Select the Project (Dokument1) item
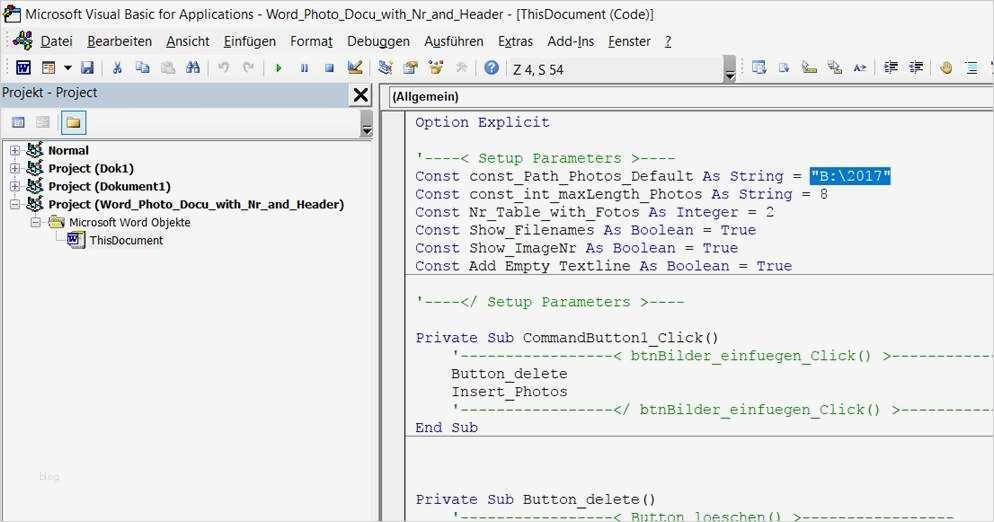Viewport: 994px width, 522px height. pyautogui.click(x=110, y=186)
